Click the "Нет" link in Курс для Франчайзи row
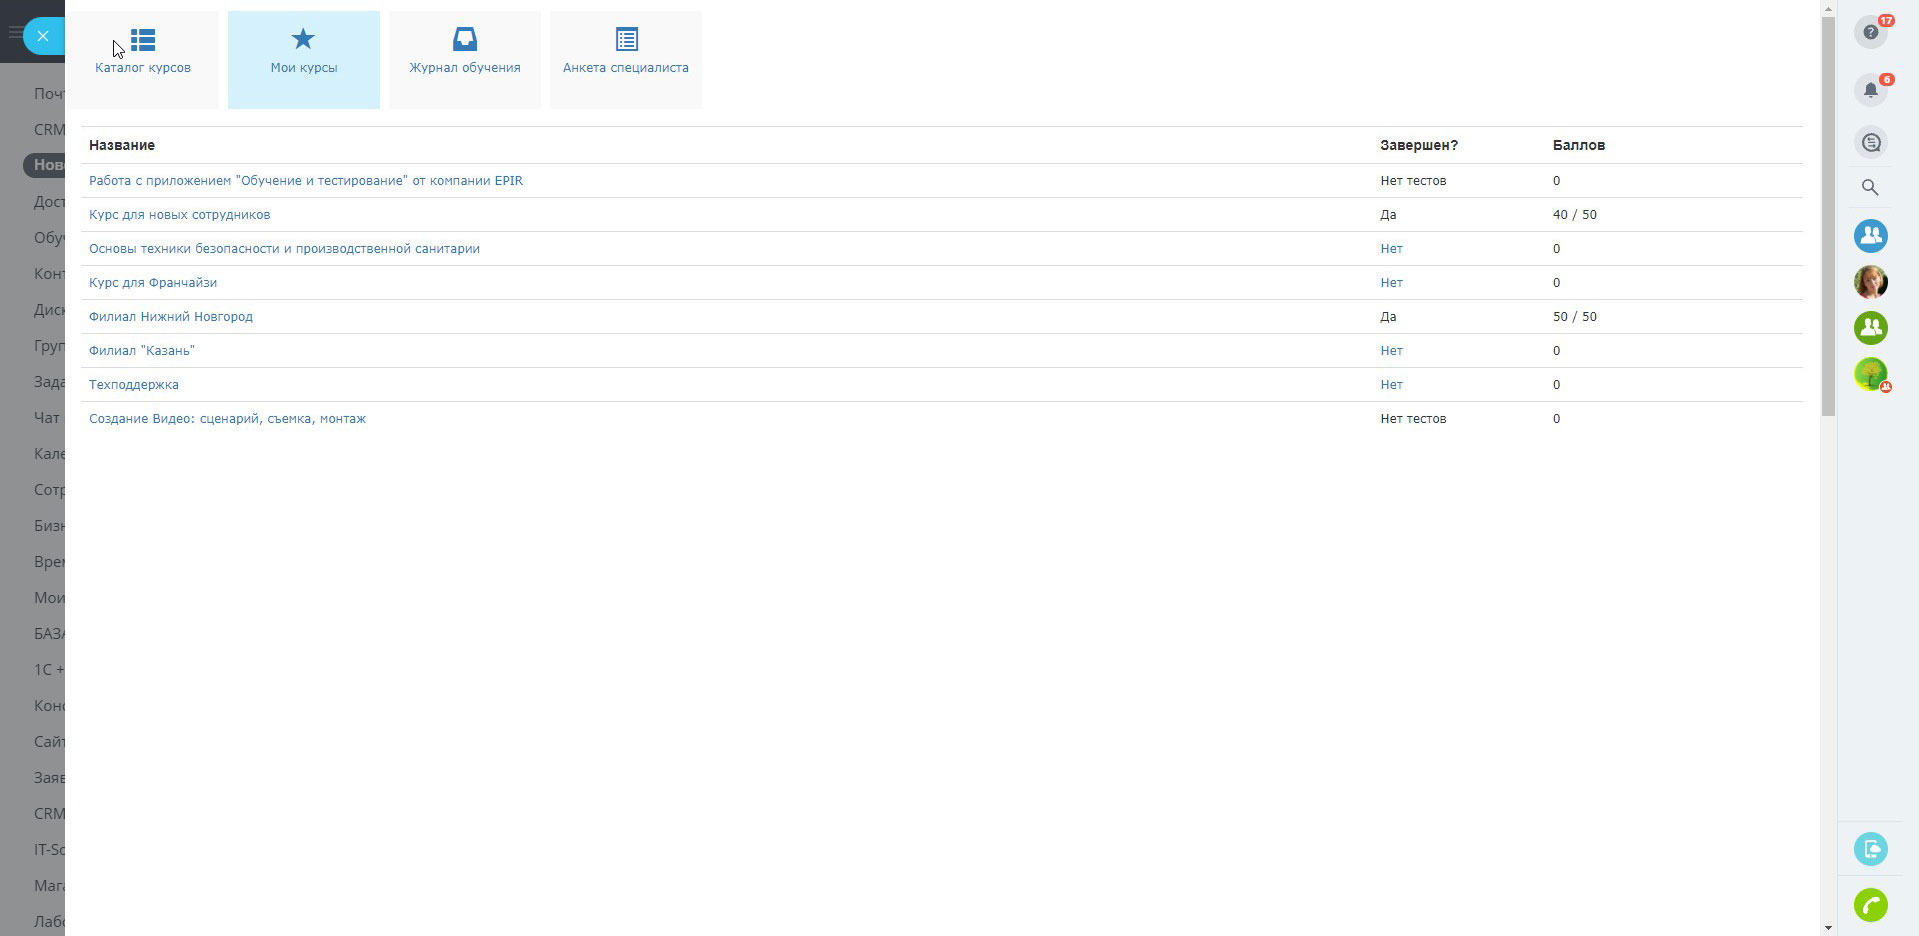Screen dimensions: 1919x936 (x=1392, y=283)
